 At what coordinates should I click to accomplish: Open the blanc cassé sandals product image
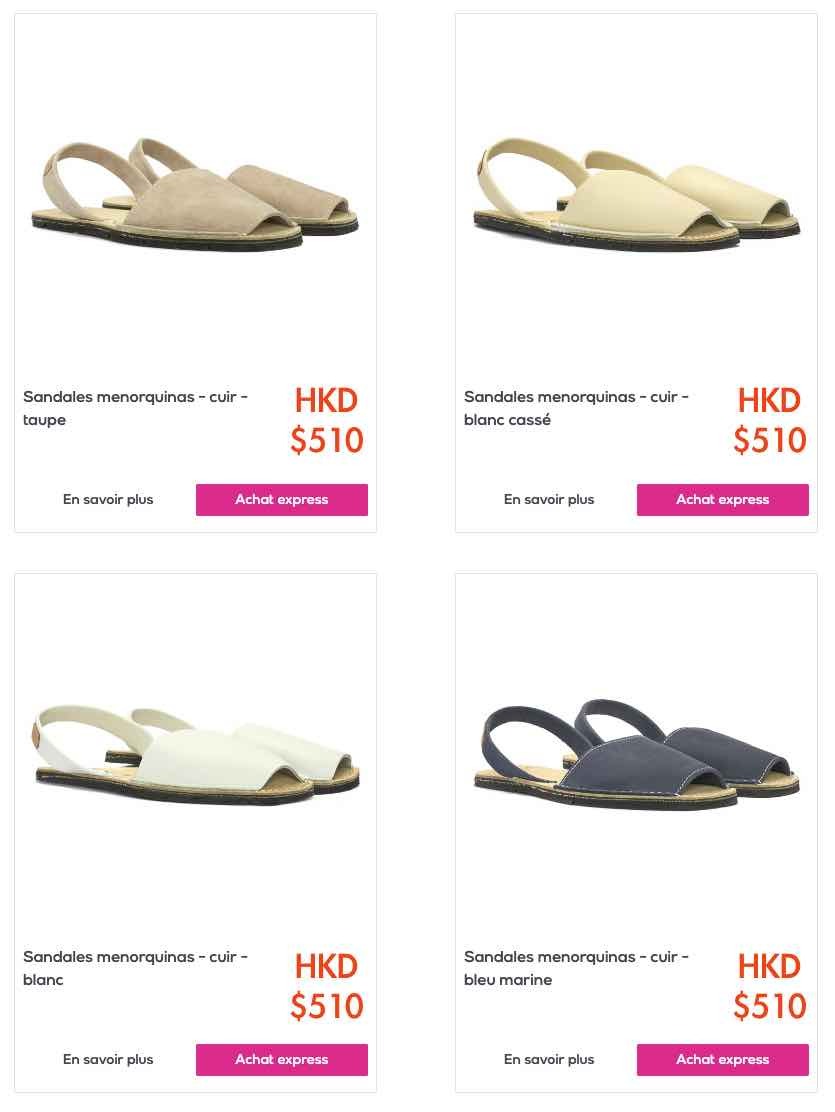click(636, 194)
